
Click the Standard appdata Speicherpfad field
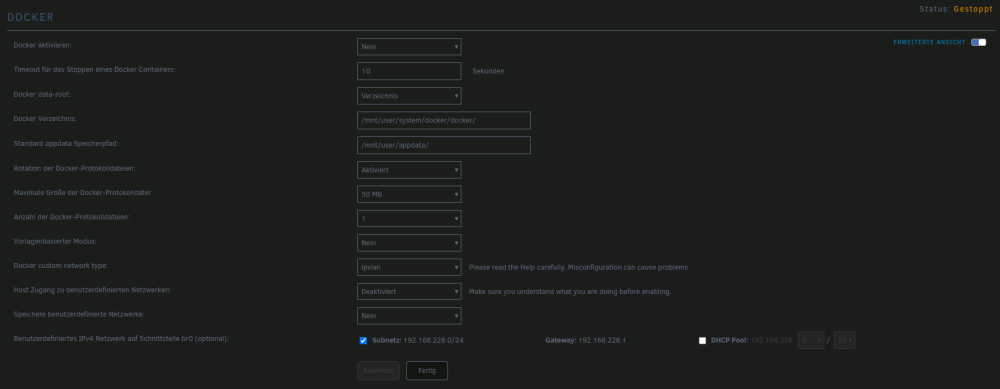(x=444, y=145)
